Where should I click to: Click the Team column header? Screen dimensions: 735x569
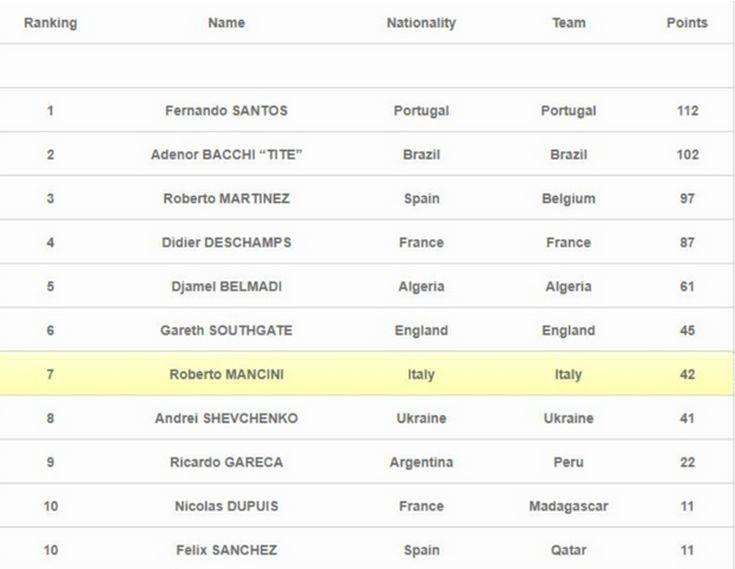[x=569, y=22]
